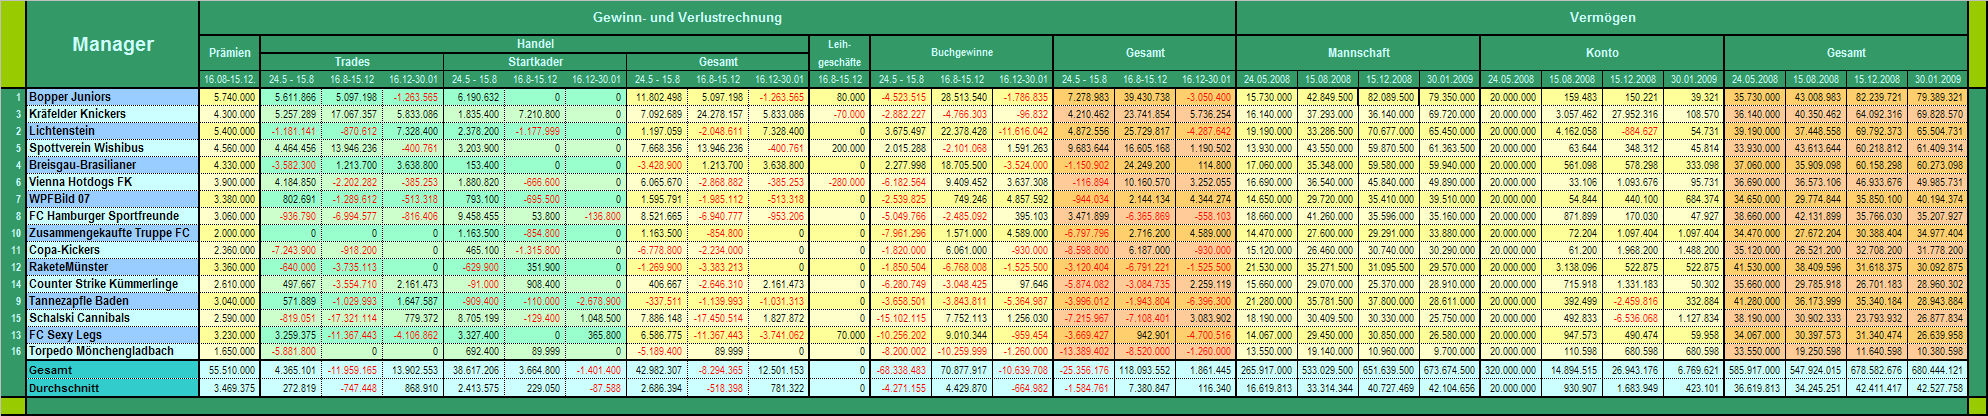Select the Torpedo Mönchengladbach name cell
This screenshot has height=416, width=1988.
(x=112, y=351)
